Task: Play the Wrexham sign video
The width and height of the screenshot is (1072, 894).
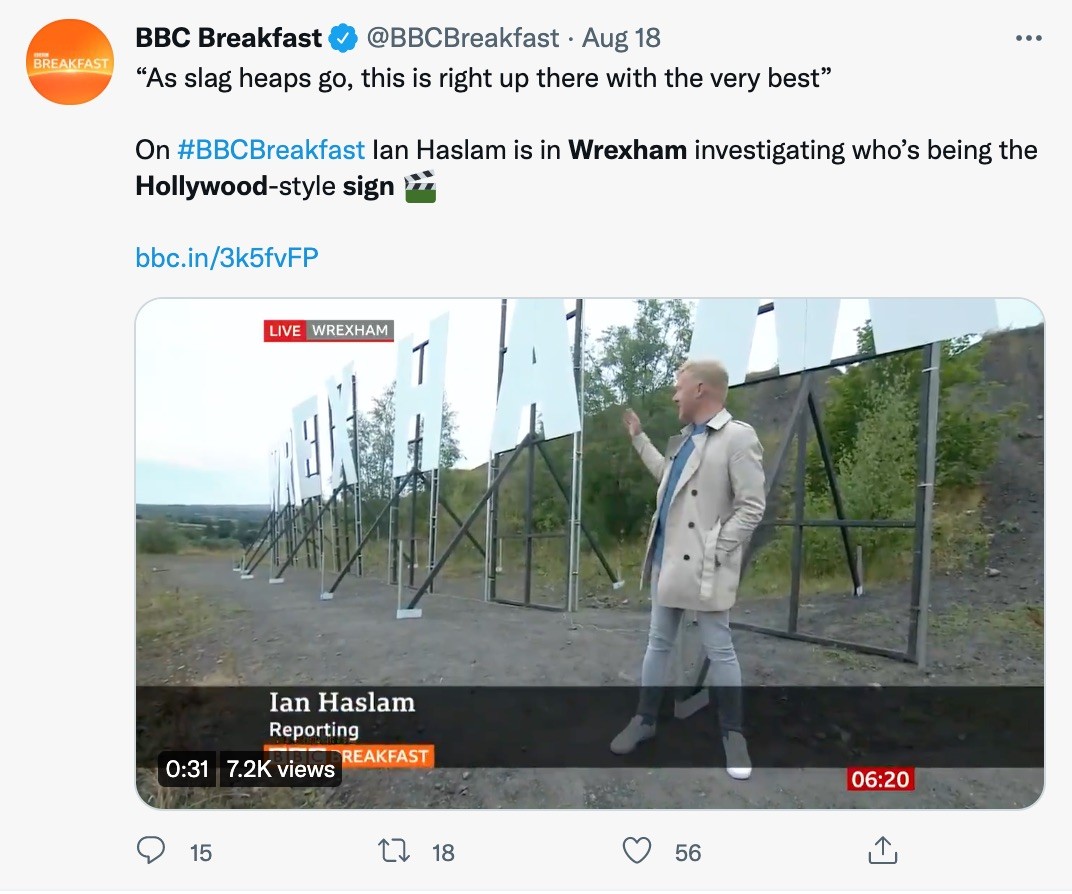Action: tap(589, 553)
